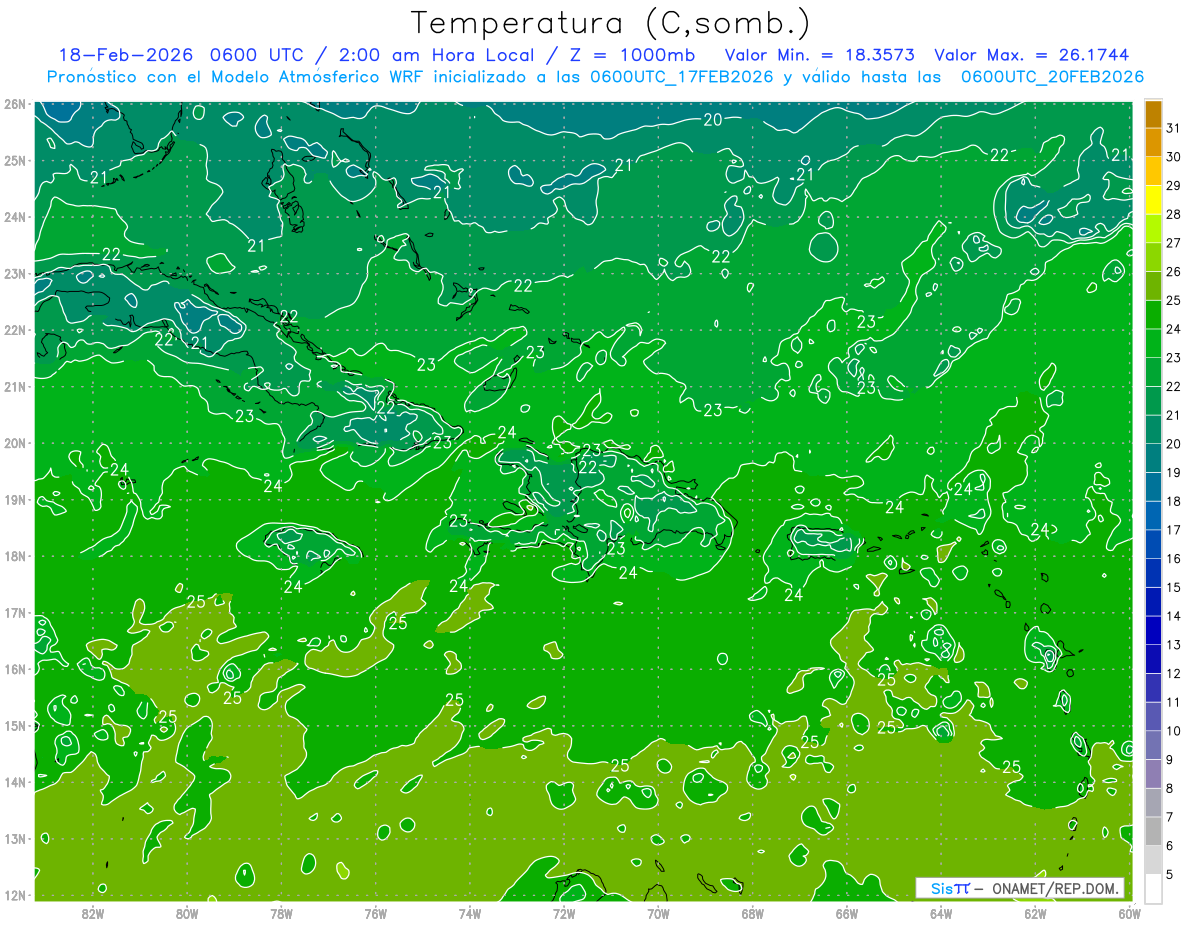Click the 70W longitude axis label
The image size is (1200, 927).
pyautogui.click(x=658, y=912)
